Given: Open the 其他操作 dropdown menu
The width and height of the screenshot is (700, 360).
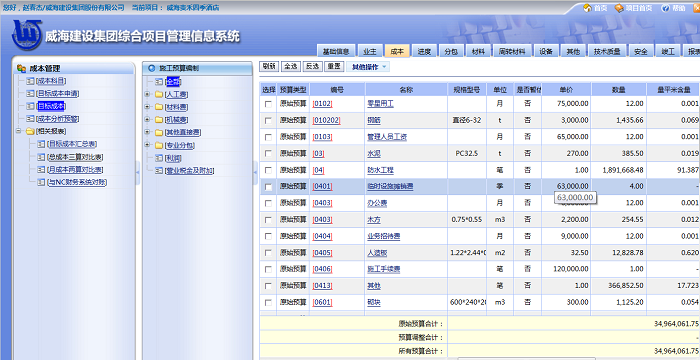Looking at the screenshot, I should [368, 67].
